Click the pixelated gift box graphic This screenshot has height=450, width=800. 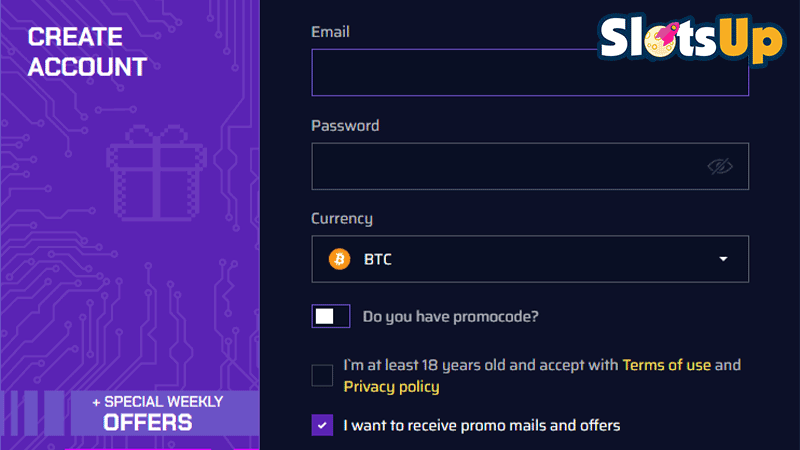(x=157, y=173)
